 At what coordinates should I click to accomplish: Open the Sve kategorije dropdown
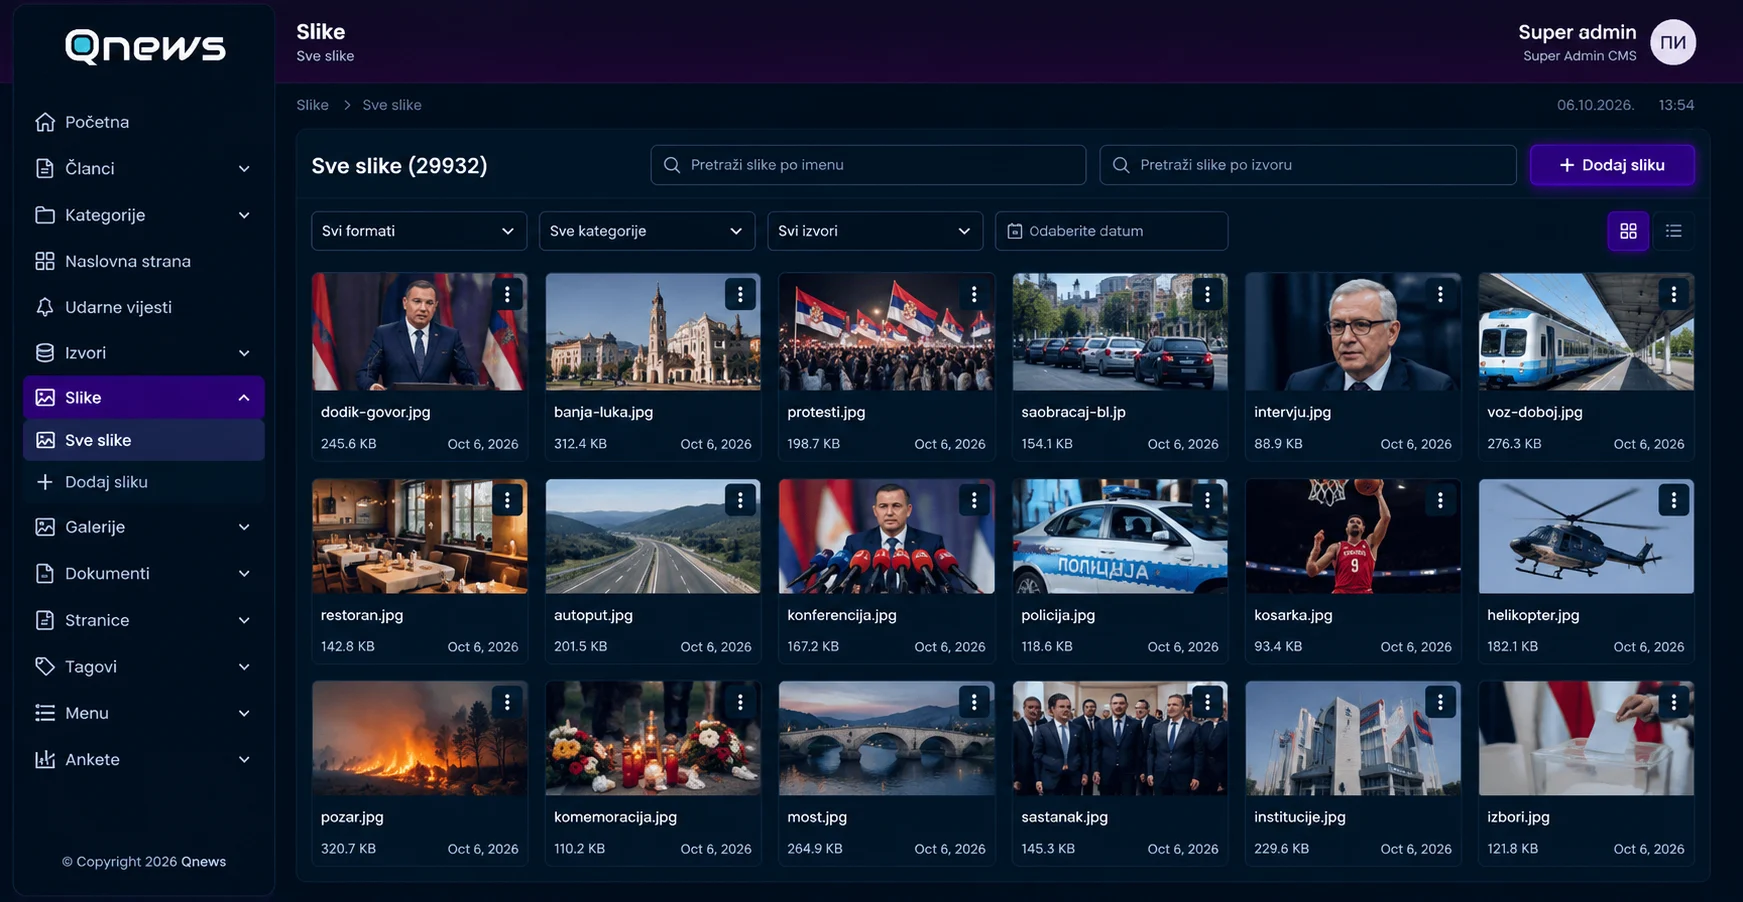647,231
